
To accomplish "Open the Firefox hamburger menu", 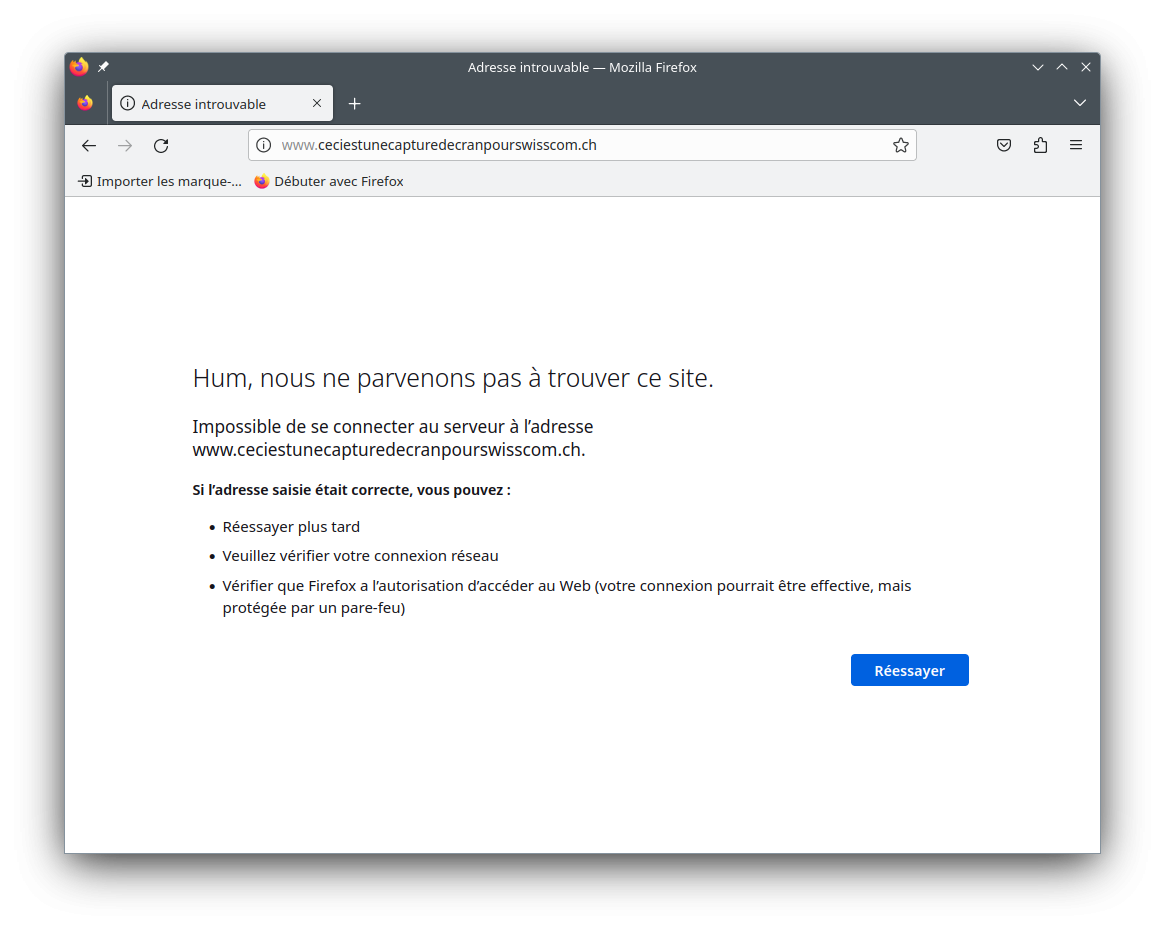I will [x=1076, y=145].
